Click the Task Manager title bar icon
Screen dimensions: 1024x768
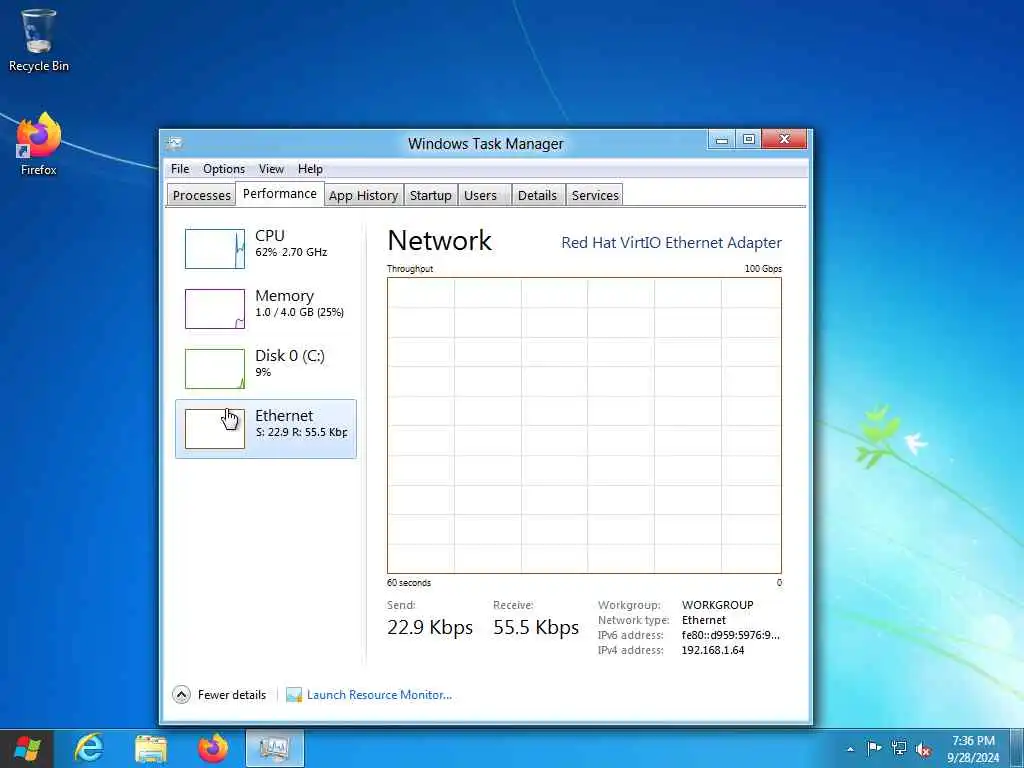coord(174,143)
